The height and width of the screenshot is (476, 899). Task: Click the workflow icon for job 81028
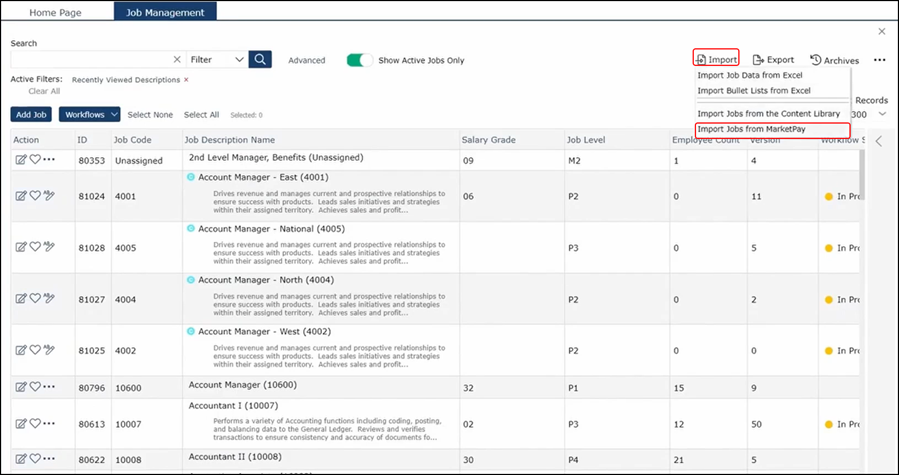[49, 246]
